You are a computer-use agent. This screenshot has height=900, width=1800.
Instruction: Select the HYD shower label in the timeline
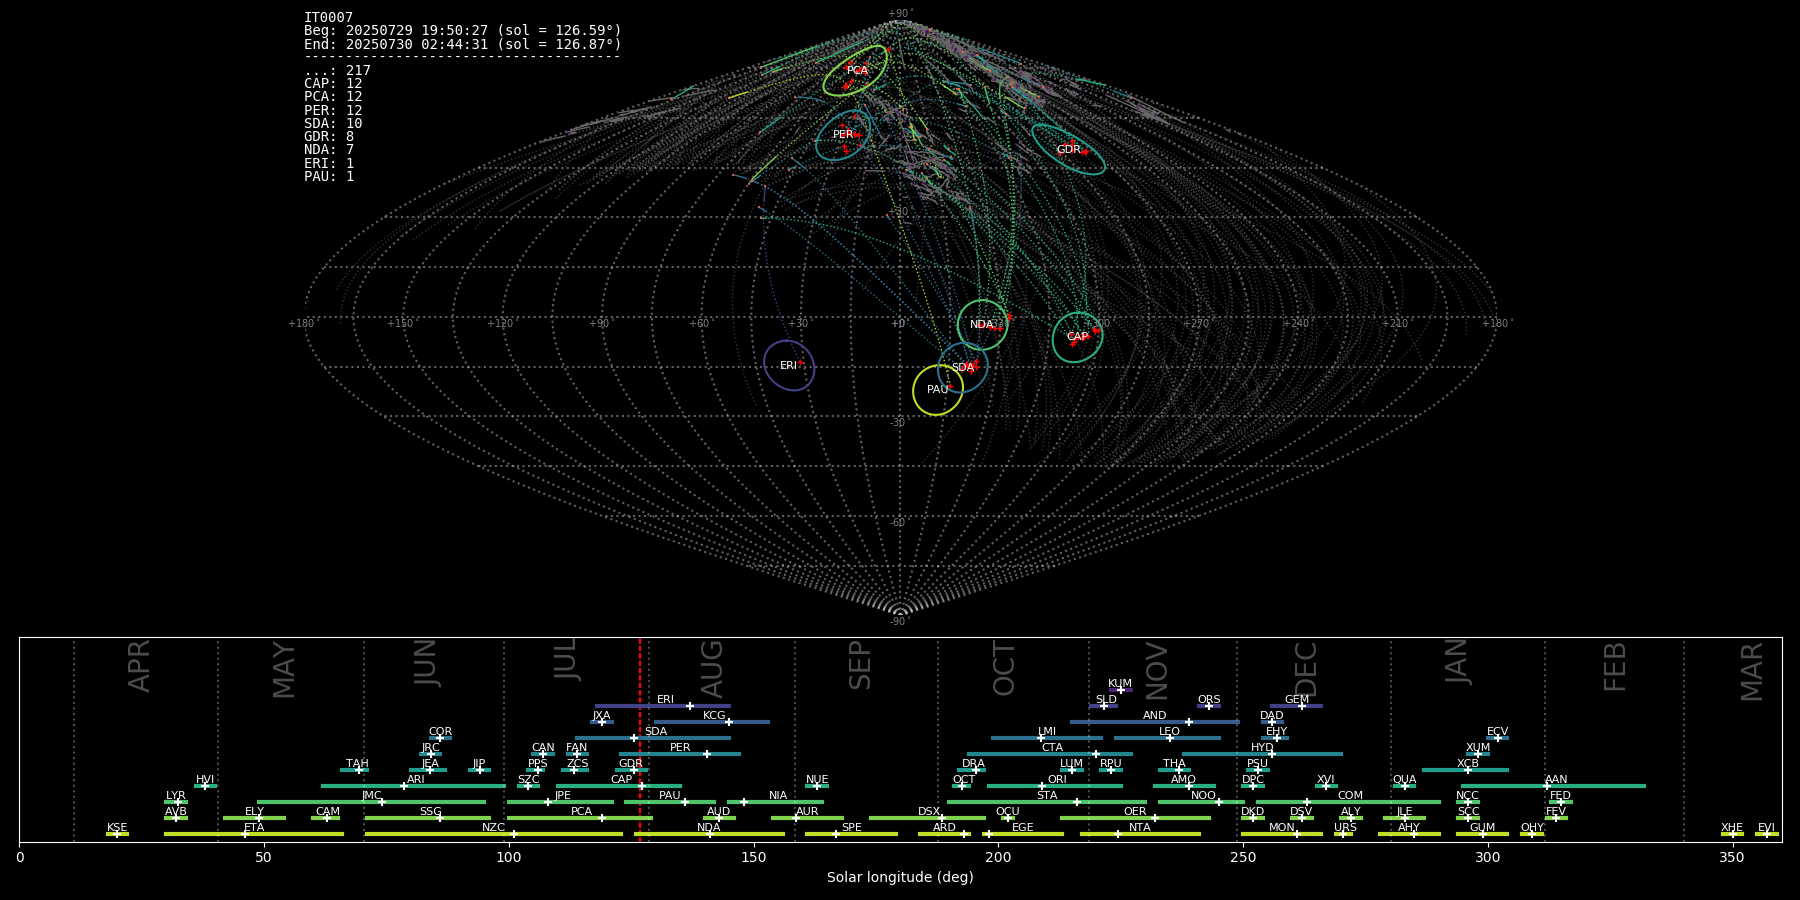[x=1262, y=748]
